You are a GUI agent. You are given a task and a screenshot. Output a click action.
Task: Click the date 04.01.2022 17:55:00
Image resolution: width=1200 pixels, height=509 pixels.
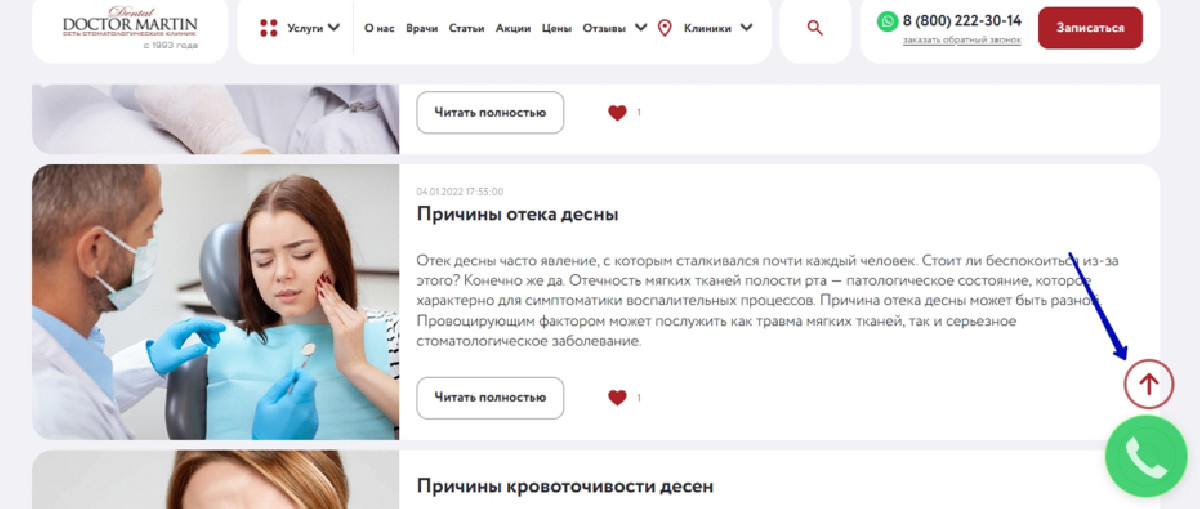click(460, 191)
